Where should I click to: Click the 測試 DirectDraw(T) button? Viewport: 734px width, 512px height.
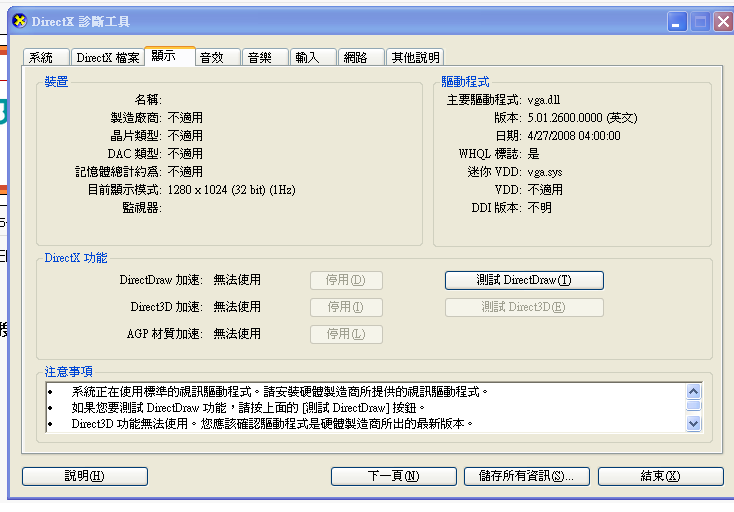[x=524, y=280]
